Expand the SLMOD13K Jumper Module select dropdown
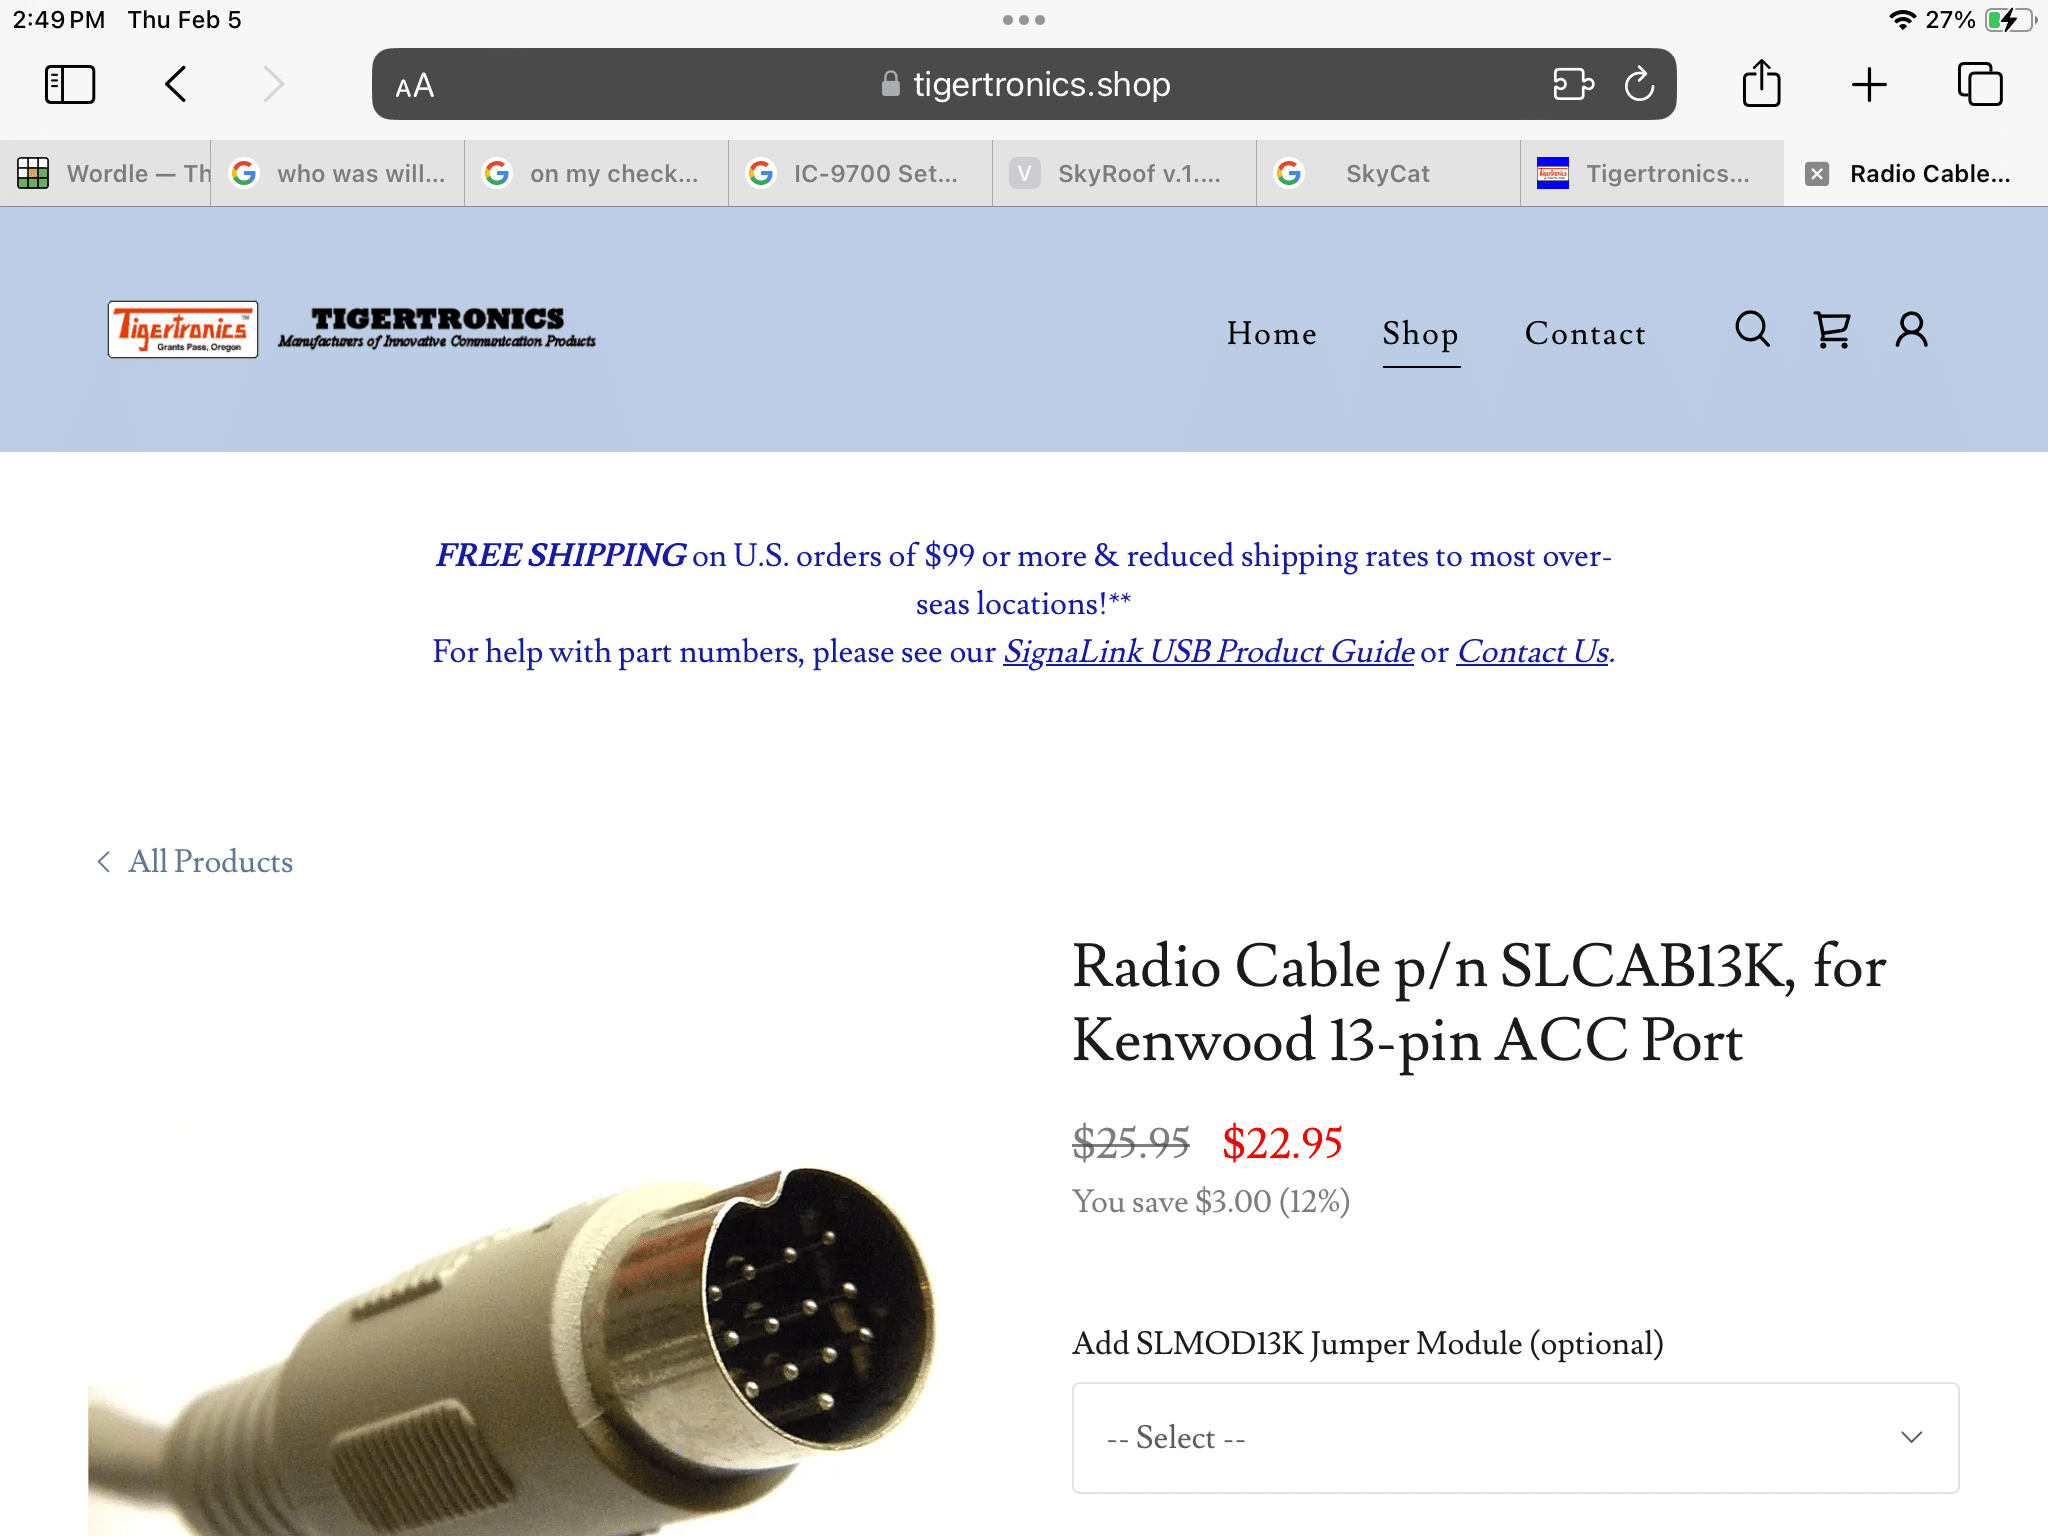This screenshot has width=2048, height=1536. 1515,1438
